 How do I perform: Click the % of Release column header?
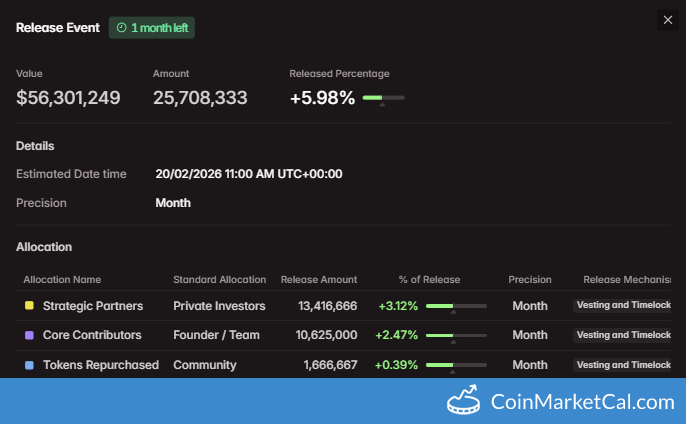pyautogui.click(x=432, y=279)
